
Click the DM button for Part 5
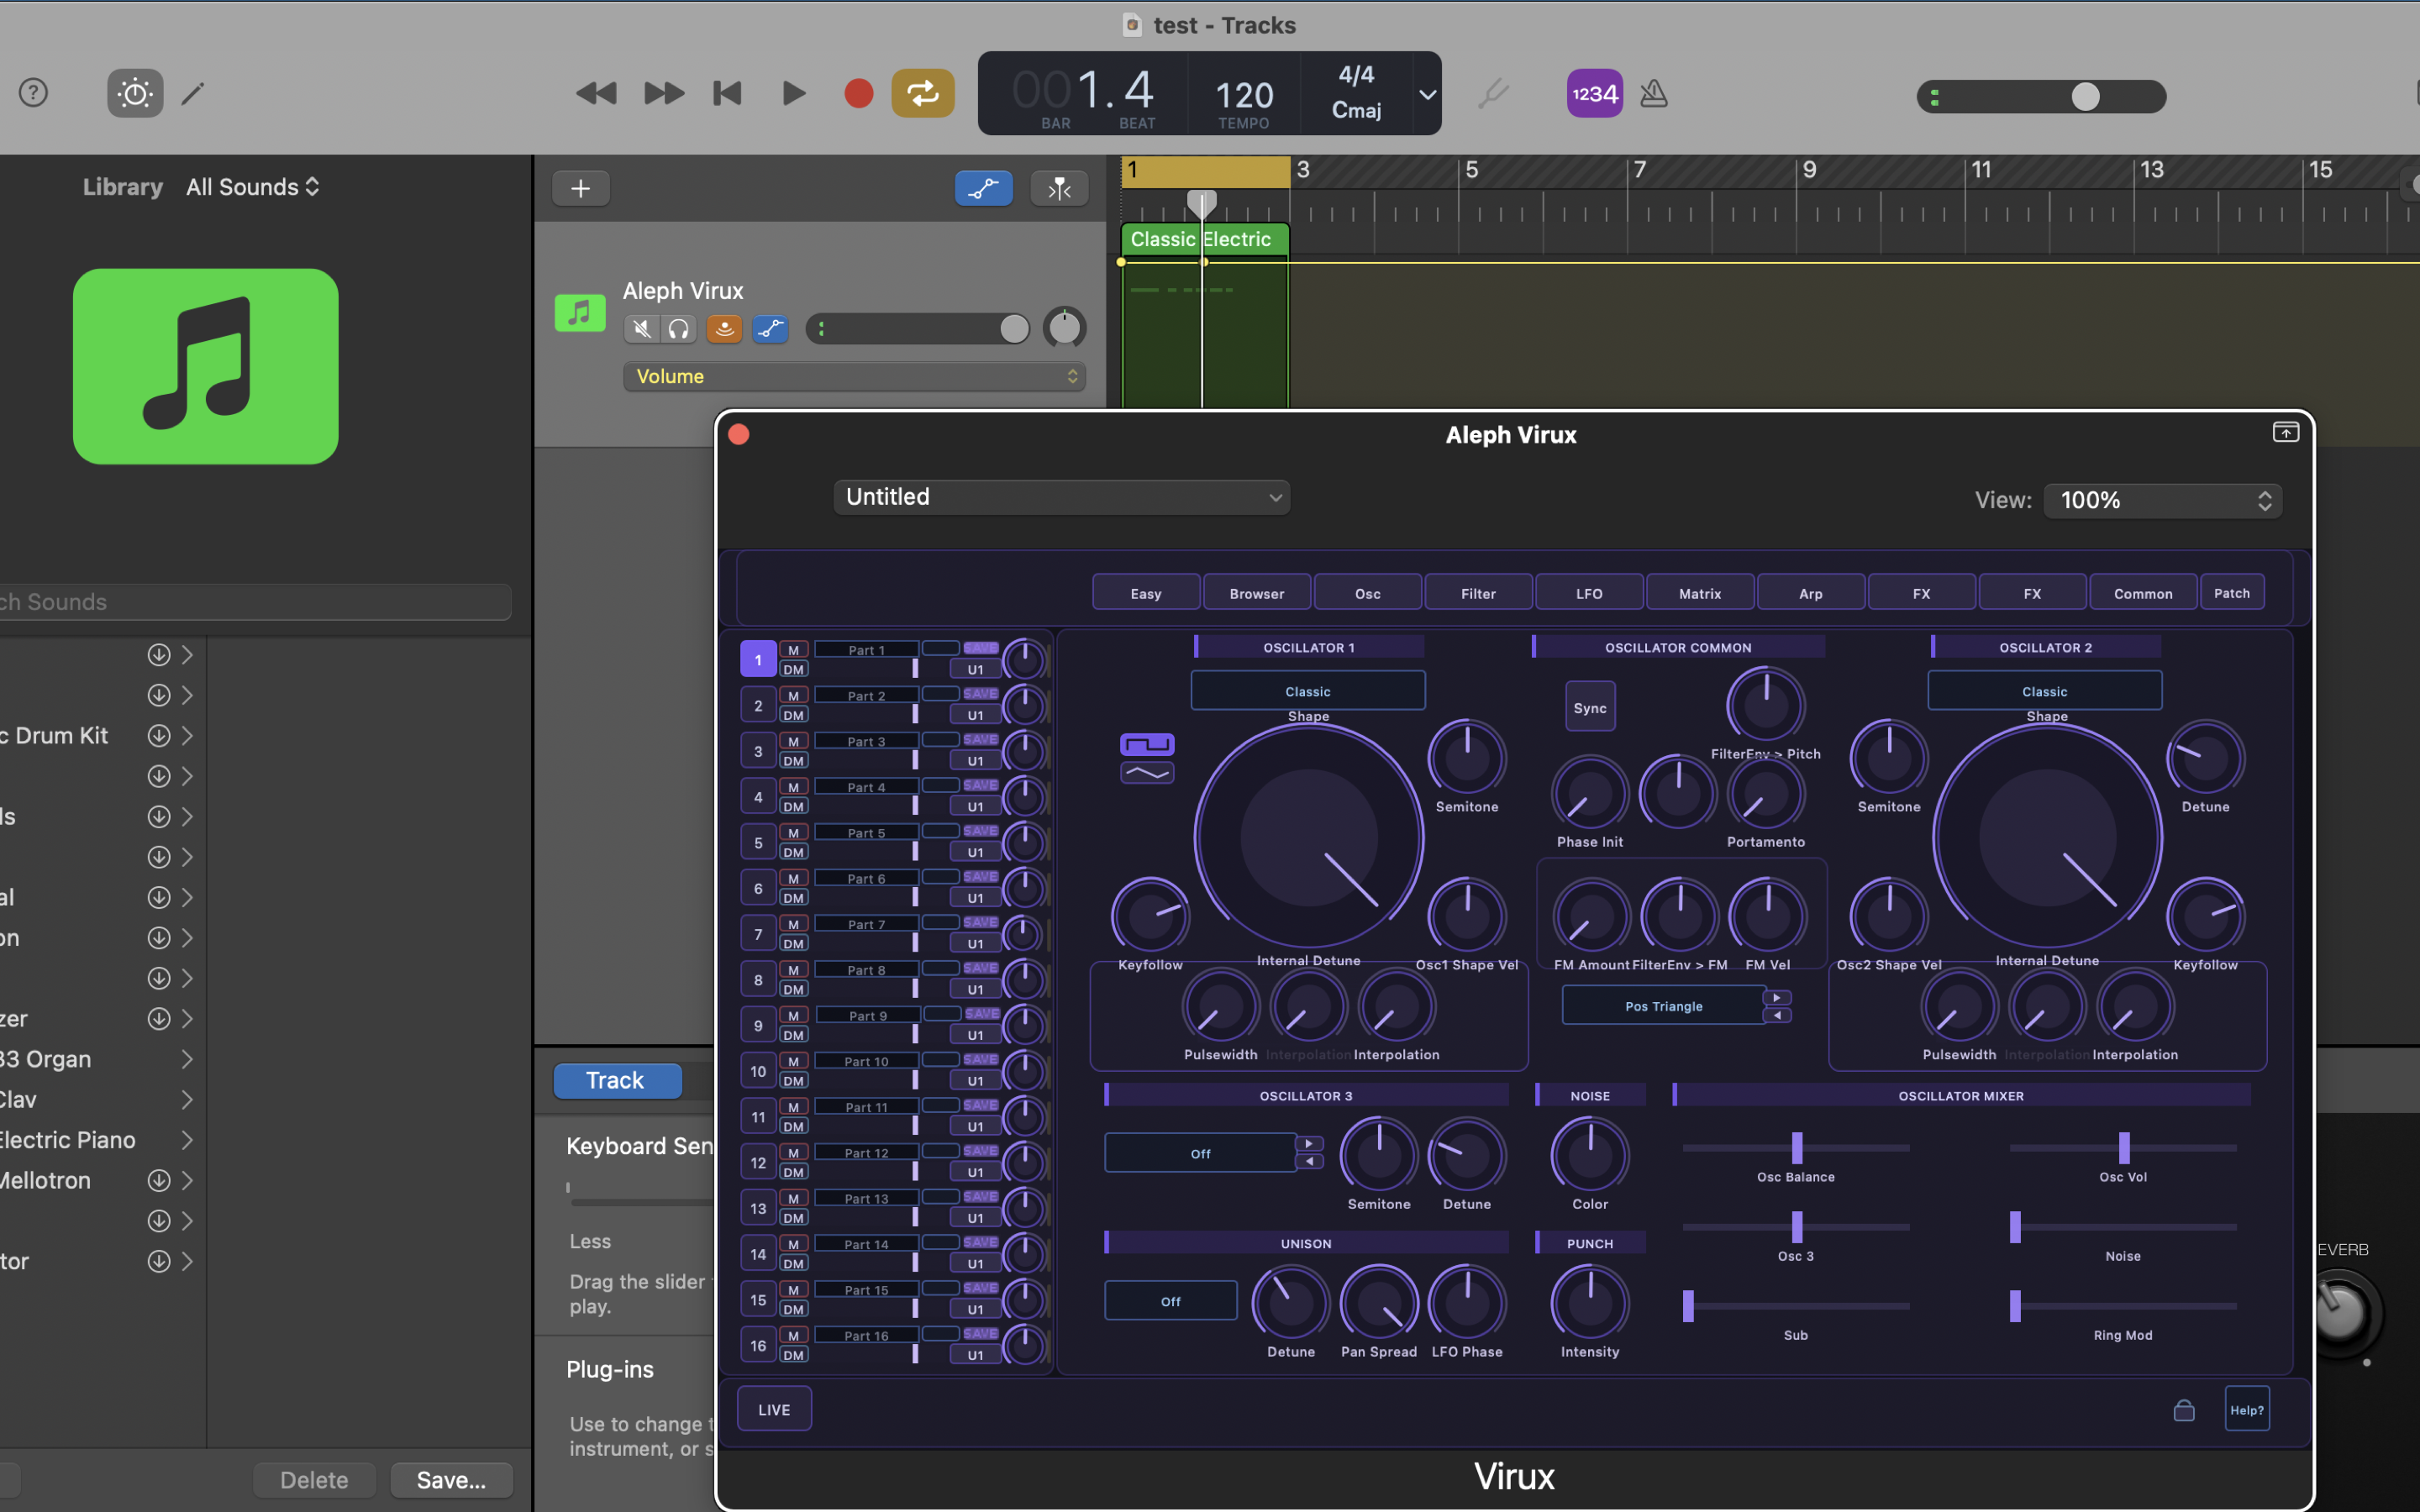[x=794, y=852]
